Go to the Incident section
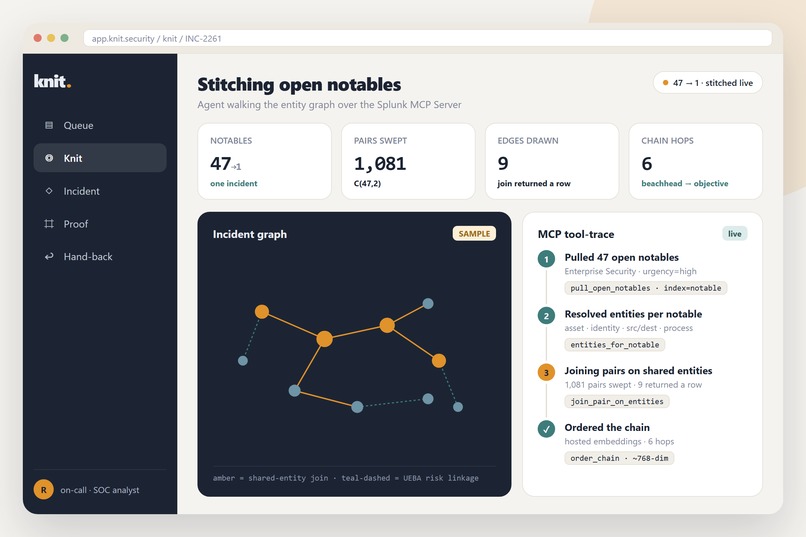Viewport: 806px width, 537px height. click(x=100, y=191)
